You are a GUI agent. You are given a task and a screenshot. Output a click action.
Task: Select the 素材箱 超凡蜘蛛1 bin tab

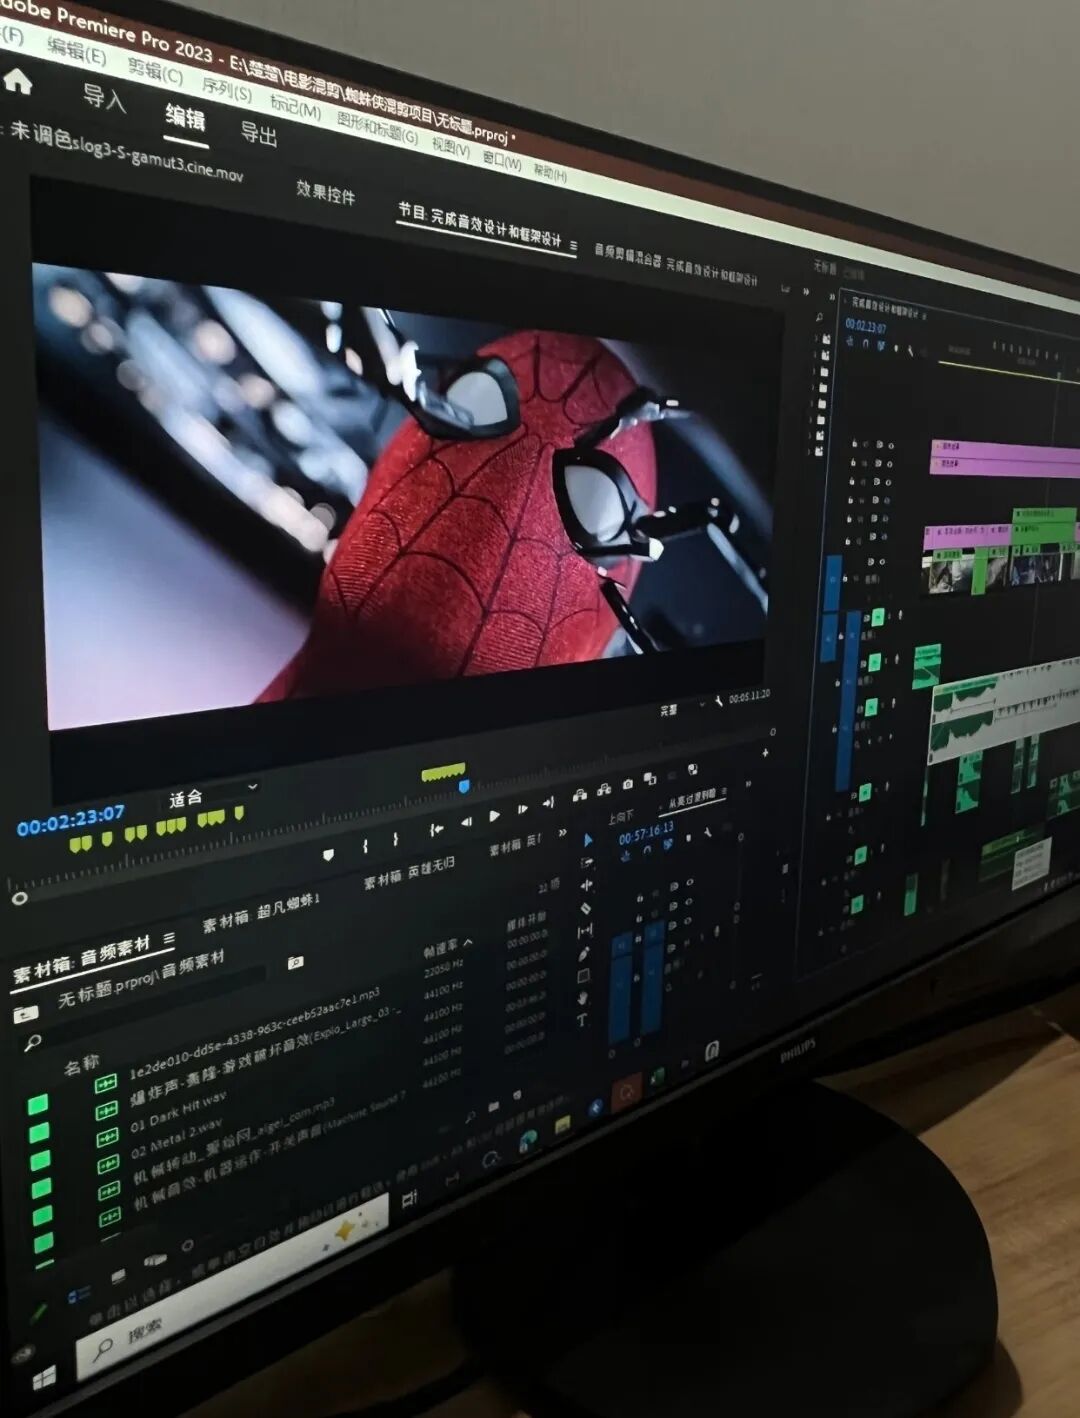[261, 913]
